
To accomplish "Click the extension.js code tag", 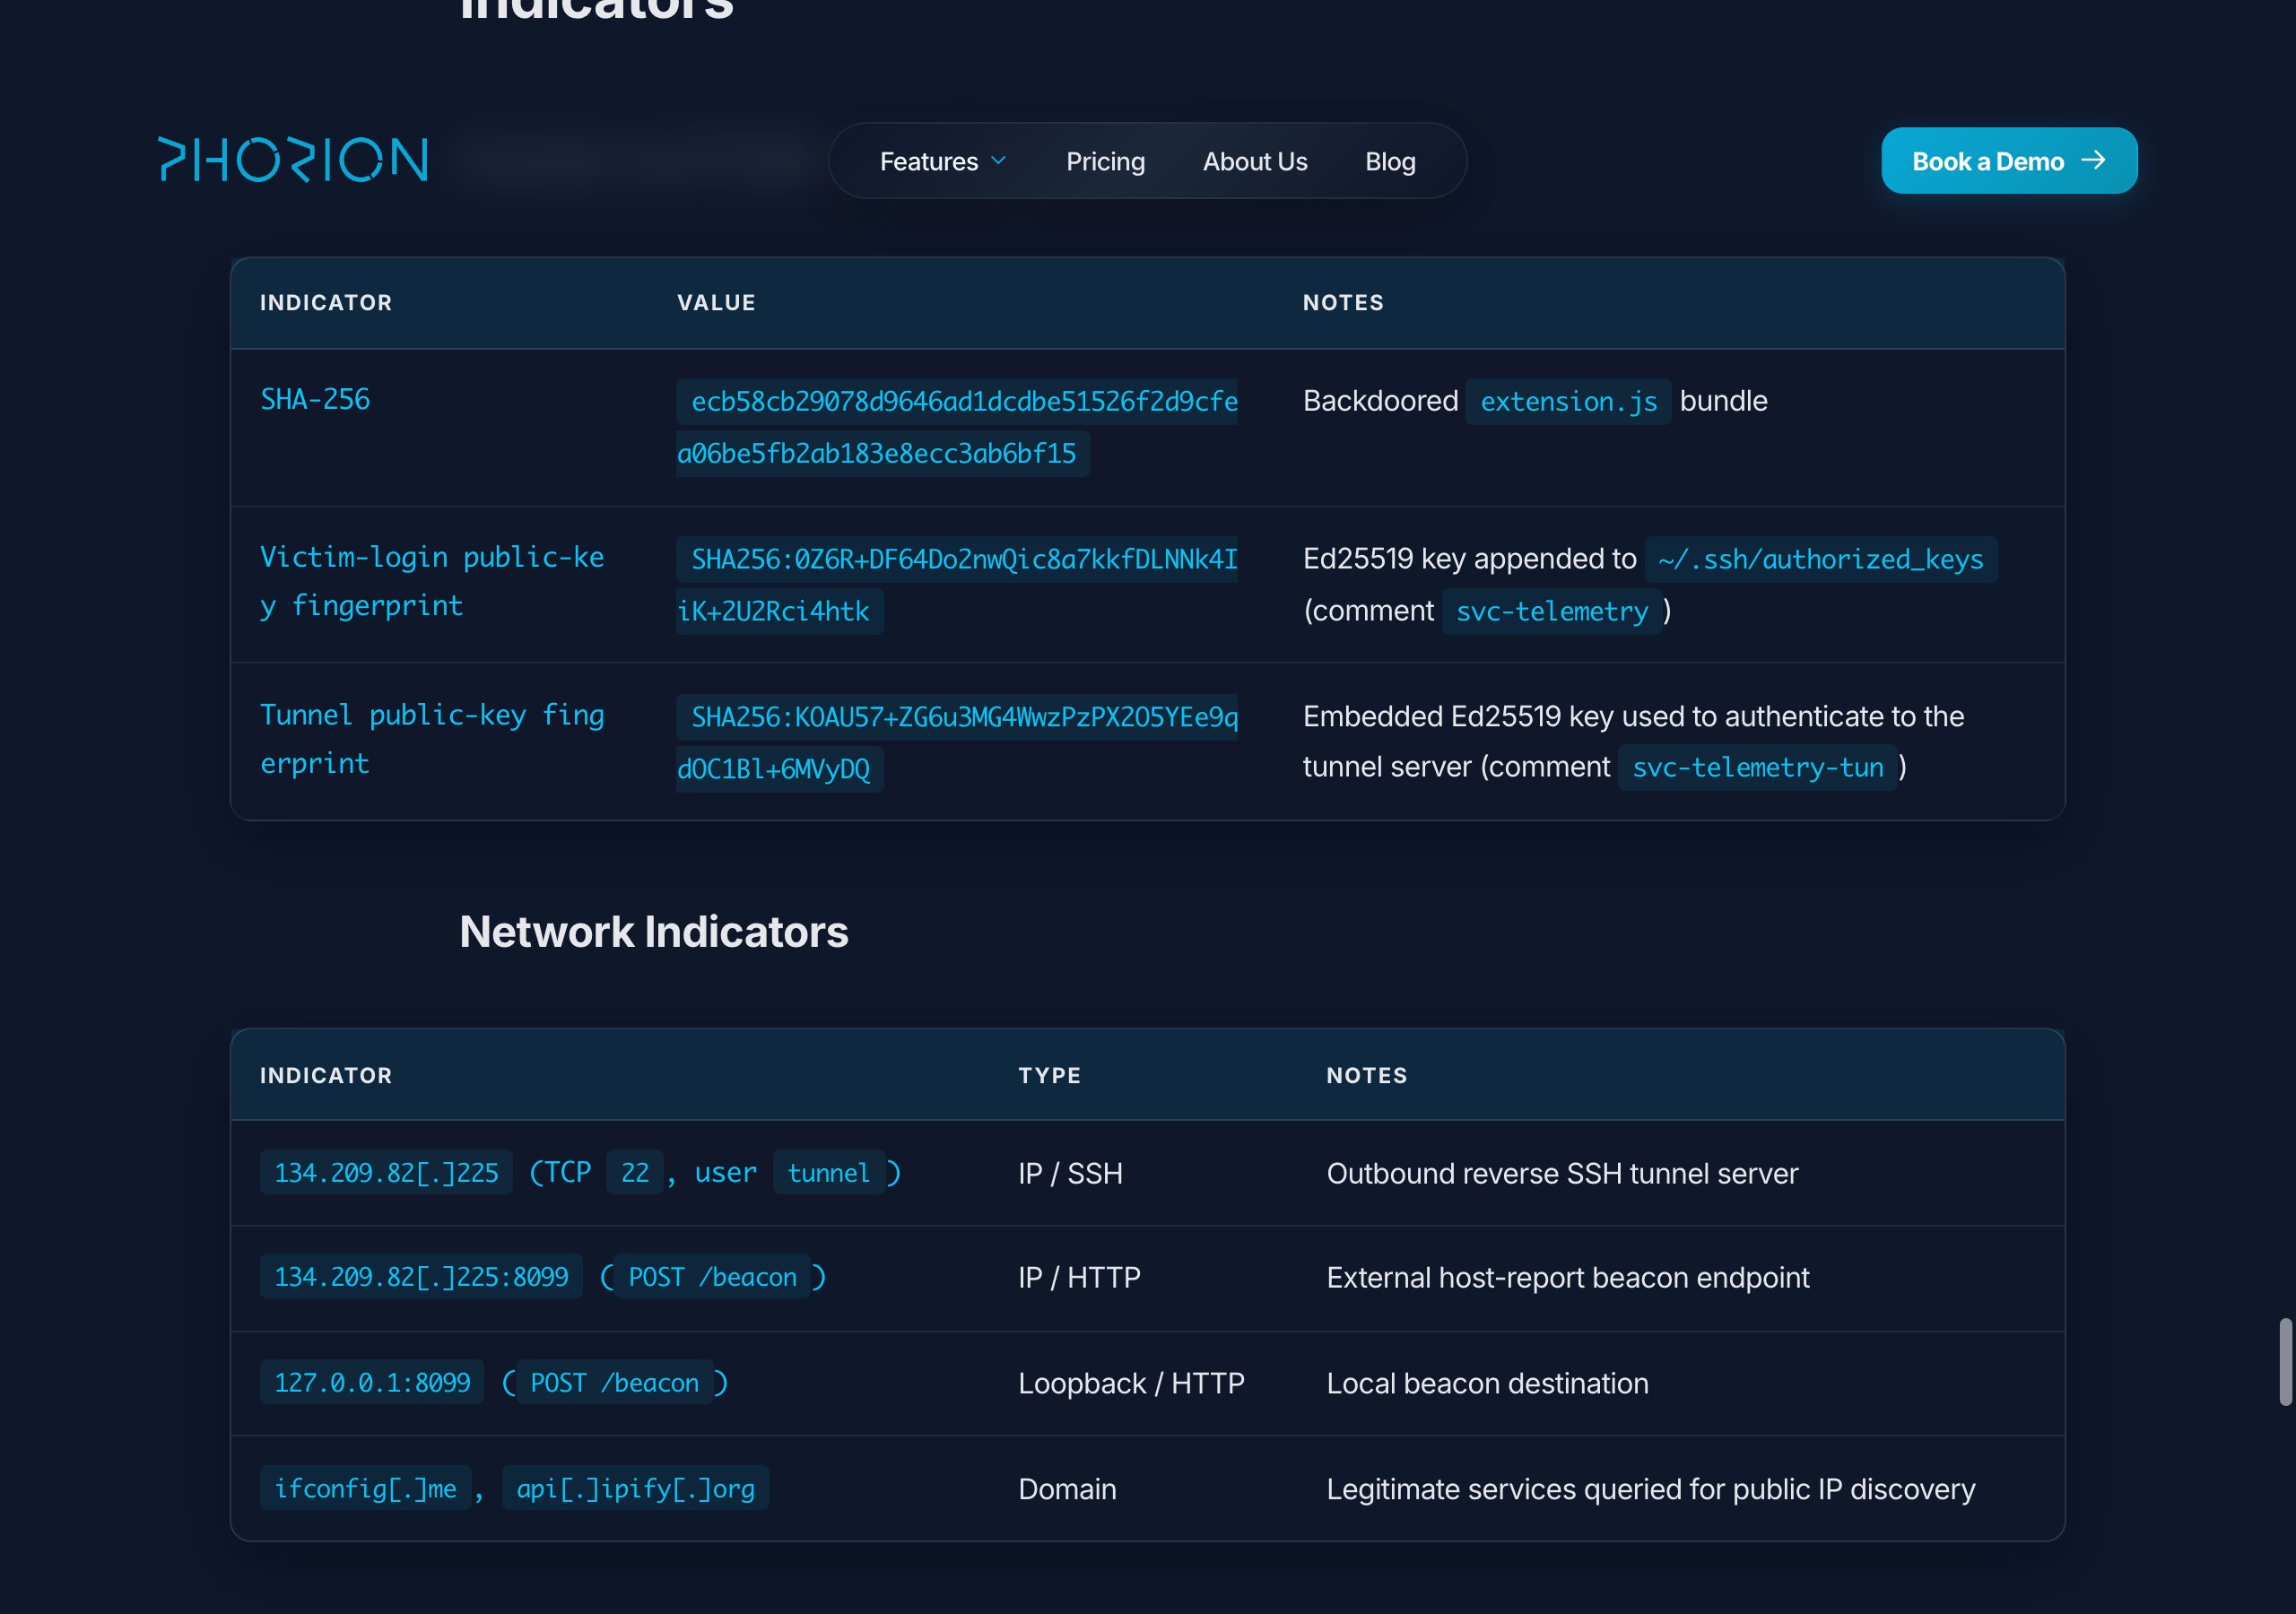I will tap(1568, 401).
